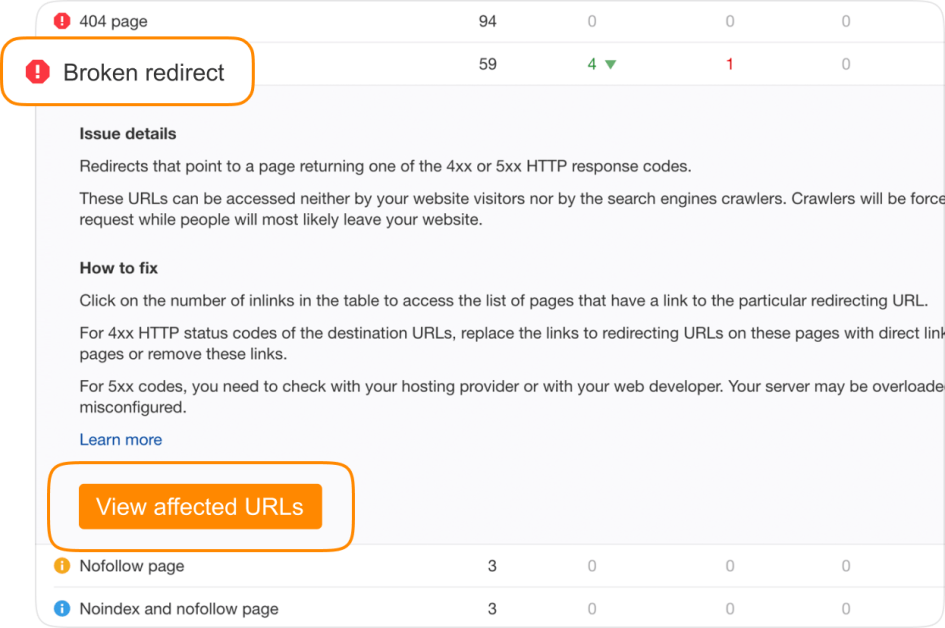Click the red octagon Broken redirect icon
945x628 pixels.
(38, 72)
